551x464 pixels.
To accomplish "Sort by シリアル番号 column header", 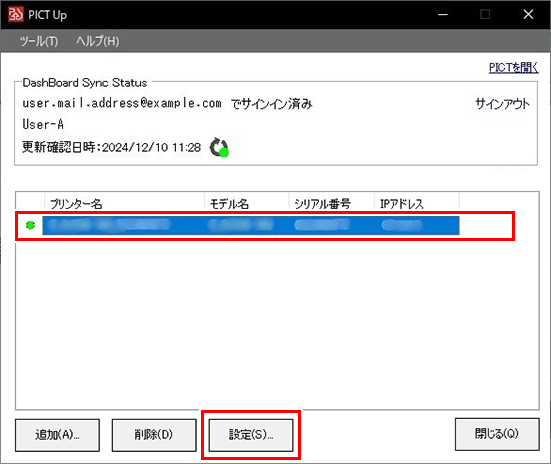I will (332, 204).
